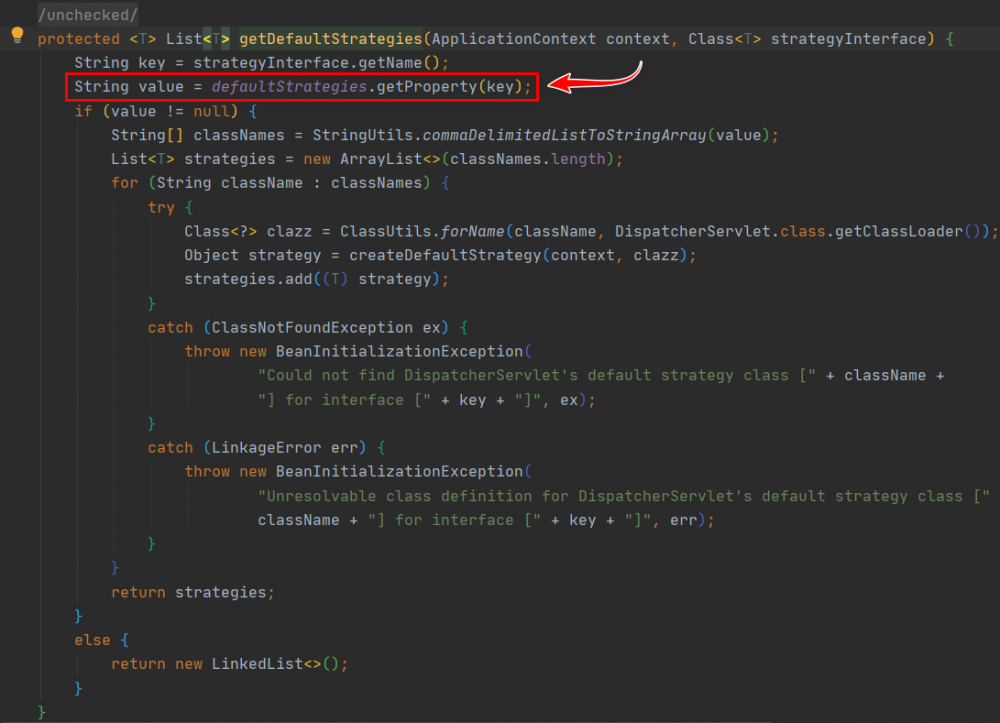Click the else keyword
This screenshot has width=1000, height=723.
[92, 640]
